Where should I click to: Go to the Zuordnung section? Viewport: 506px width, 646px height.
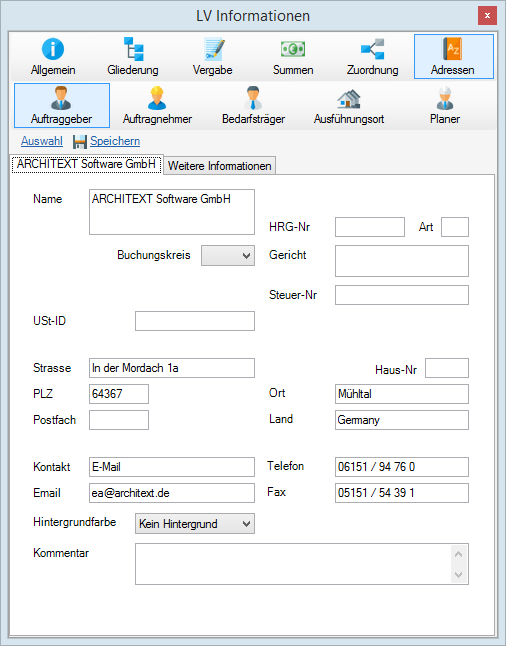click(372, 57)
